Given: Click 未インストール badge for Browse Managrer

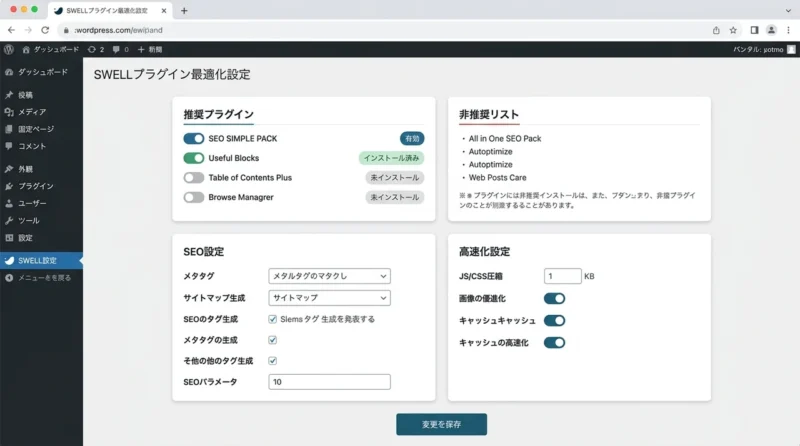Looking at the screenshot, I should [395, 197].
